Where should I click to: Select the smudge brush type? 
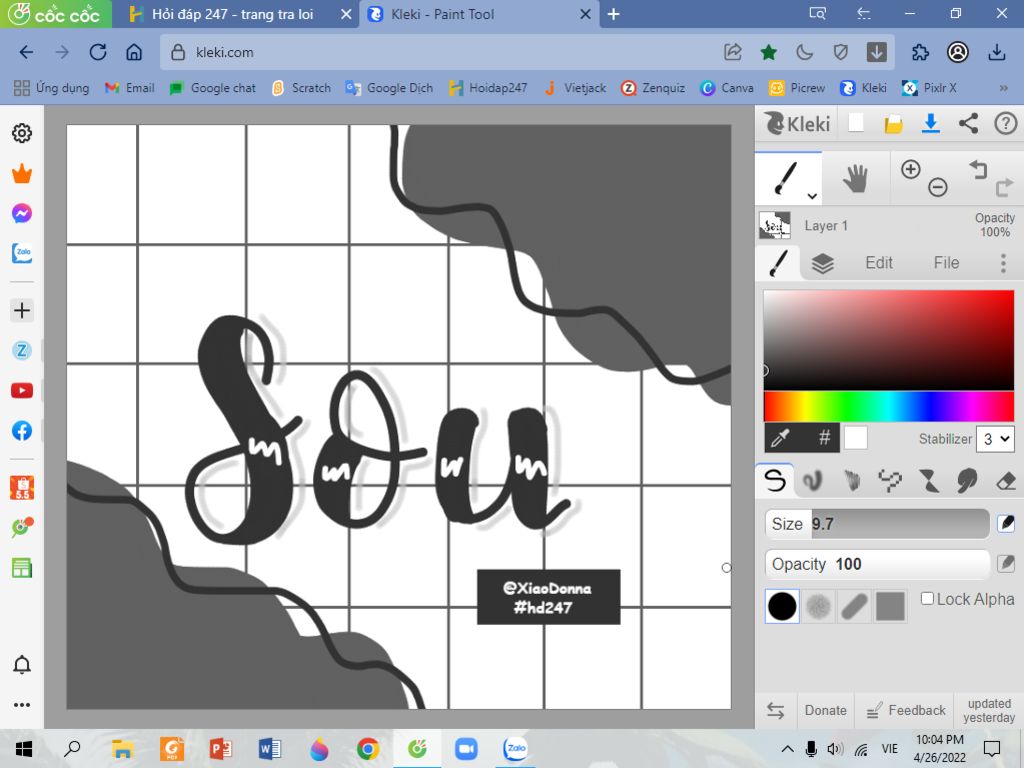click(x=967, y=481)
